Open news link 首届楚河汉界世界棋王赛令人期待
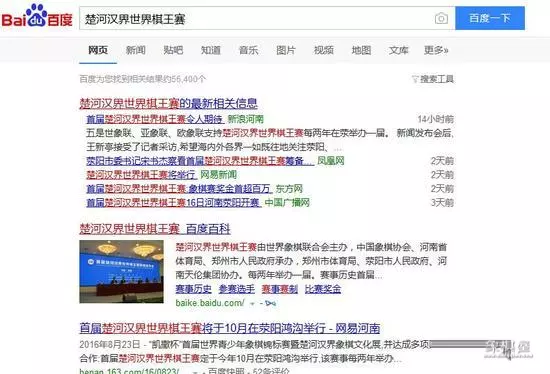This screenshot has height=374, width=550. point(155,119)
